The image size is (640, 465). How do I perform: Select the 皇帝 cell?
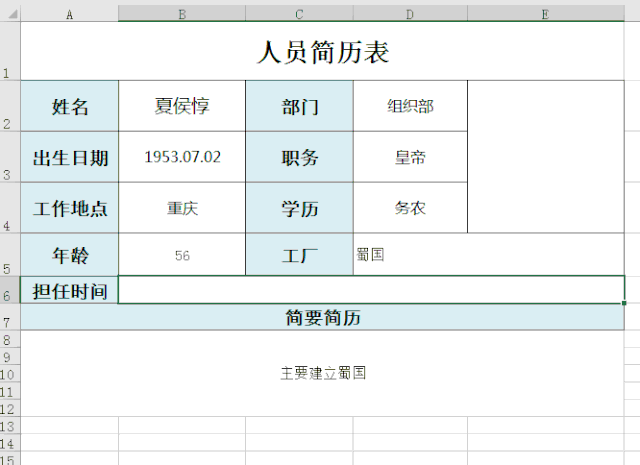pyautogui.click(x=410, y=157)
